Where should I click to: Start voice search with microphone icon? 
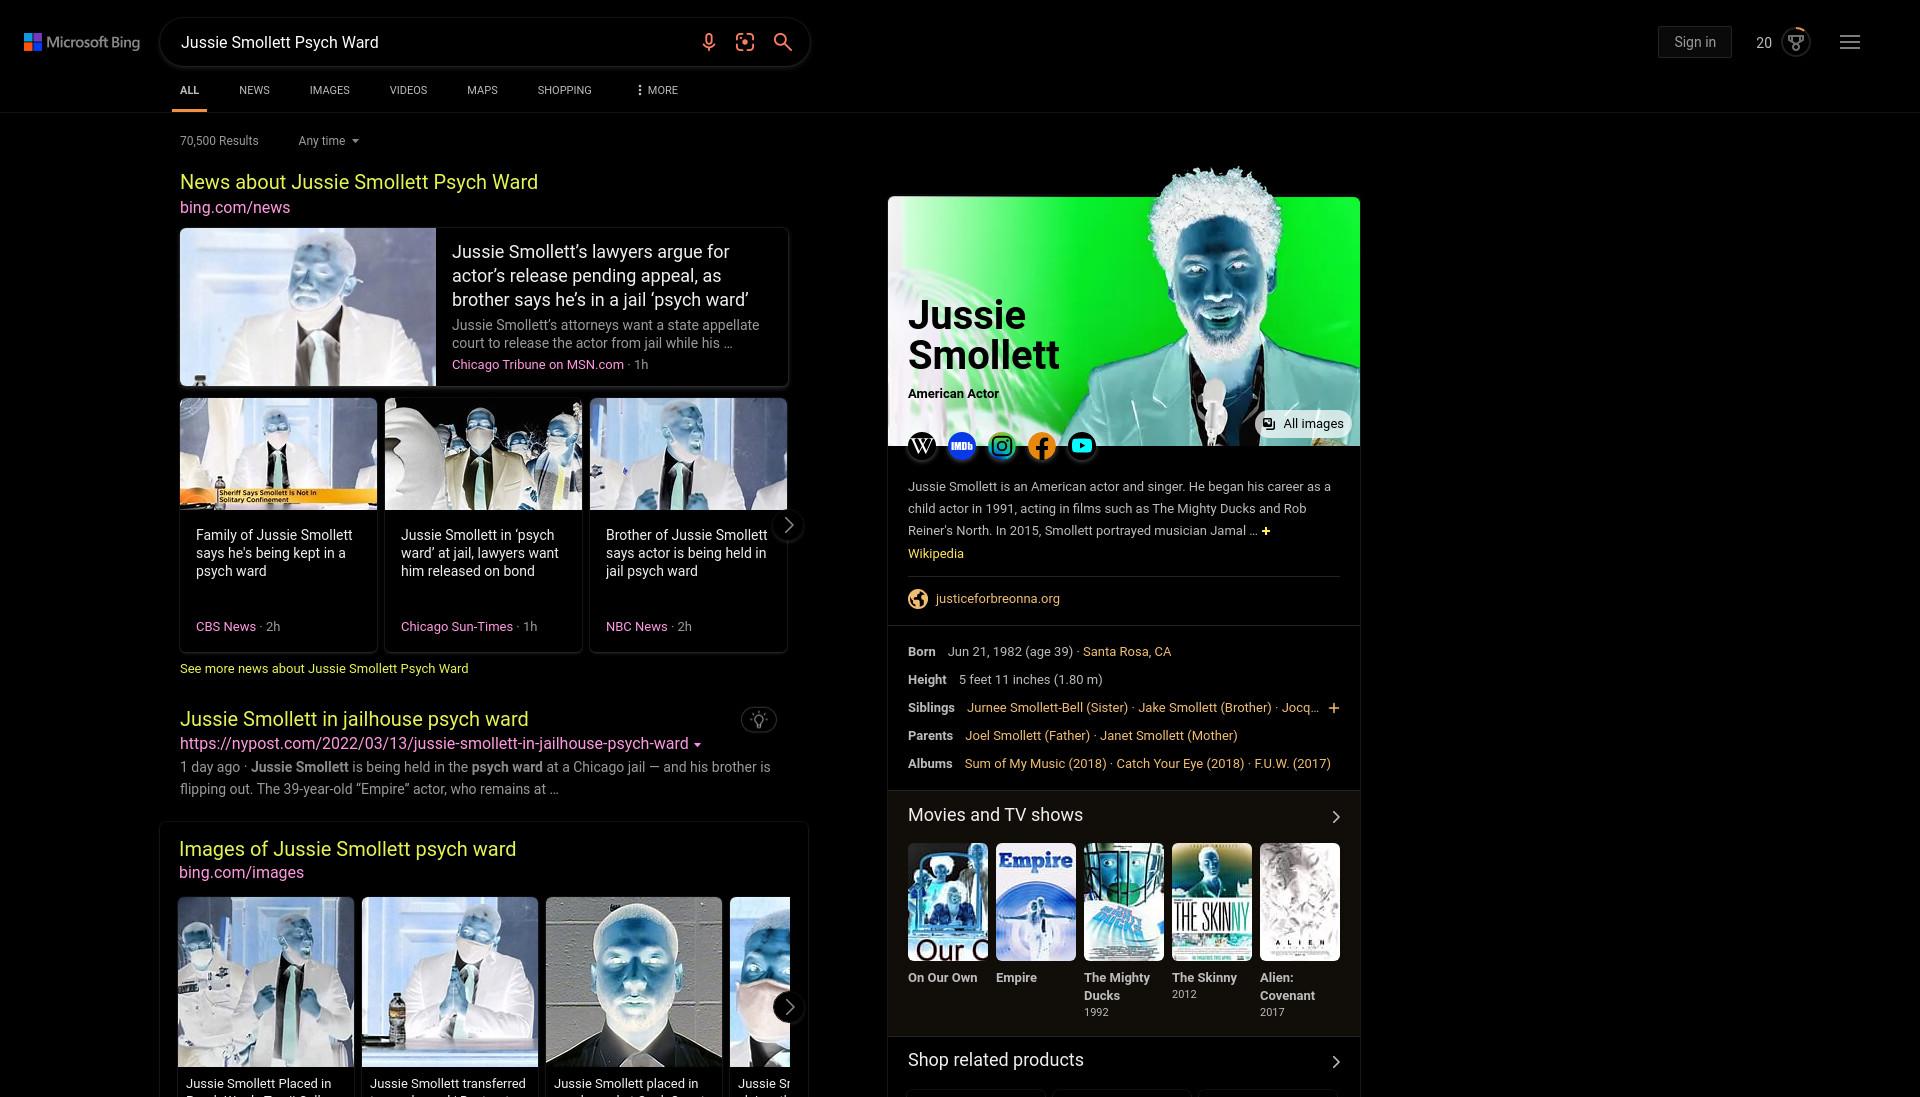tap(708, 42)
